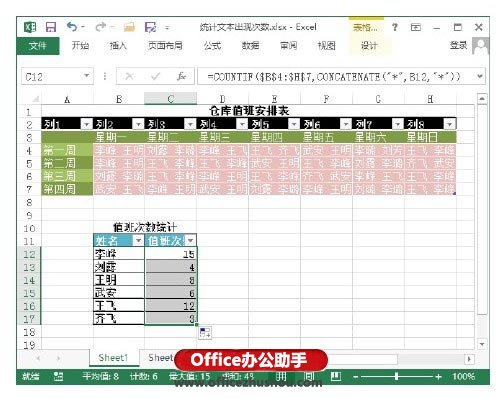The image size is (502, 398).
Task: Select the 星期三 header cell
Action: pos(222,137)
